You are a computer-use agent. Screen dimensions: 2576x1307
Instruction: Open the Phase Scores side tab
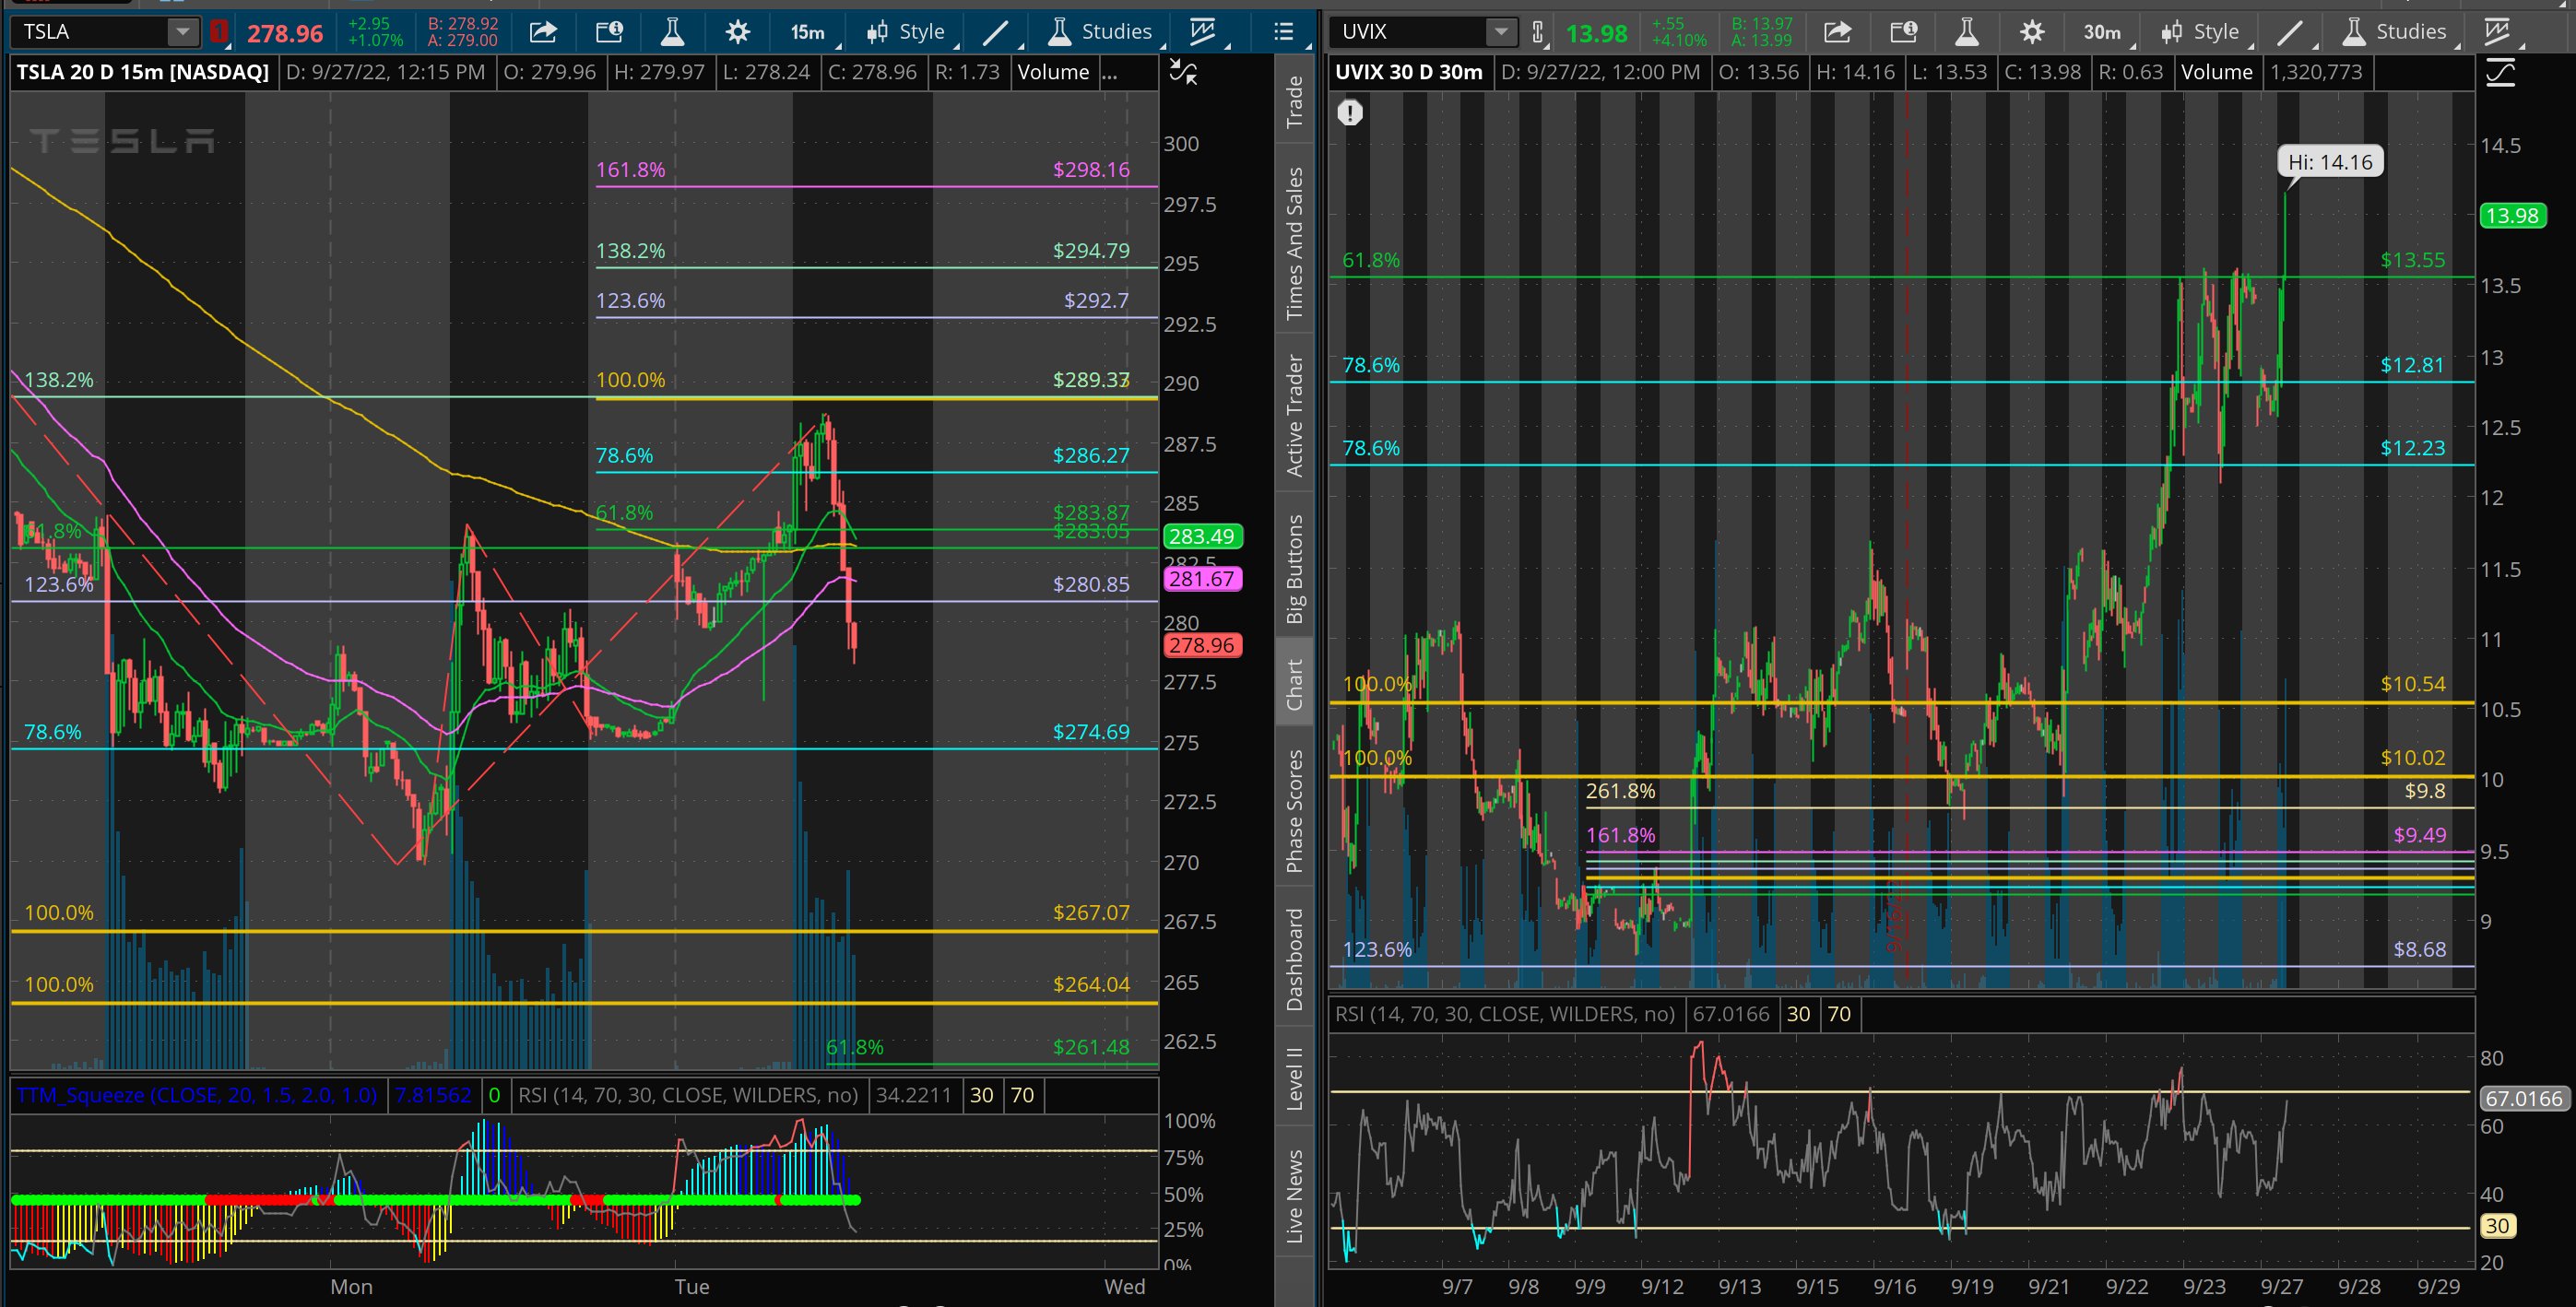(x=1294, y=810)
